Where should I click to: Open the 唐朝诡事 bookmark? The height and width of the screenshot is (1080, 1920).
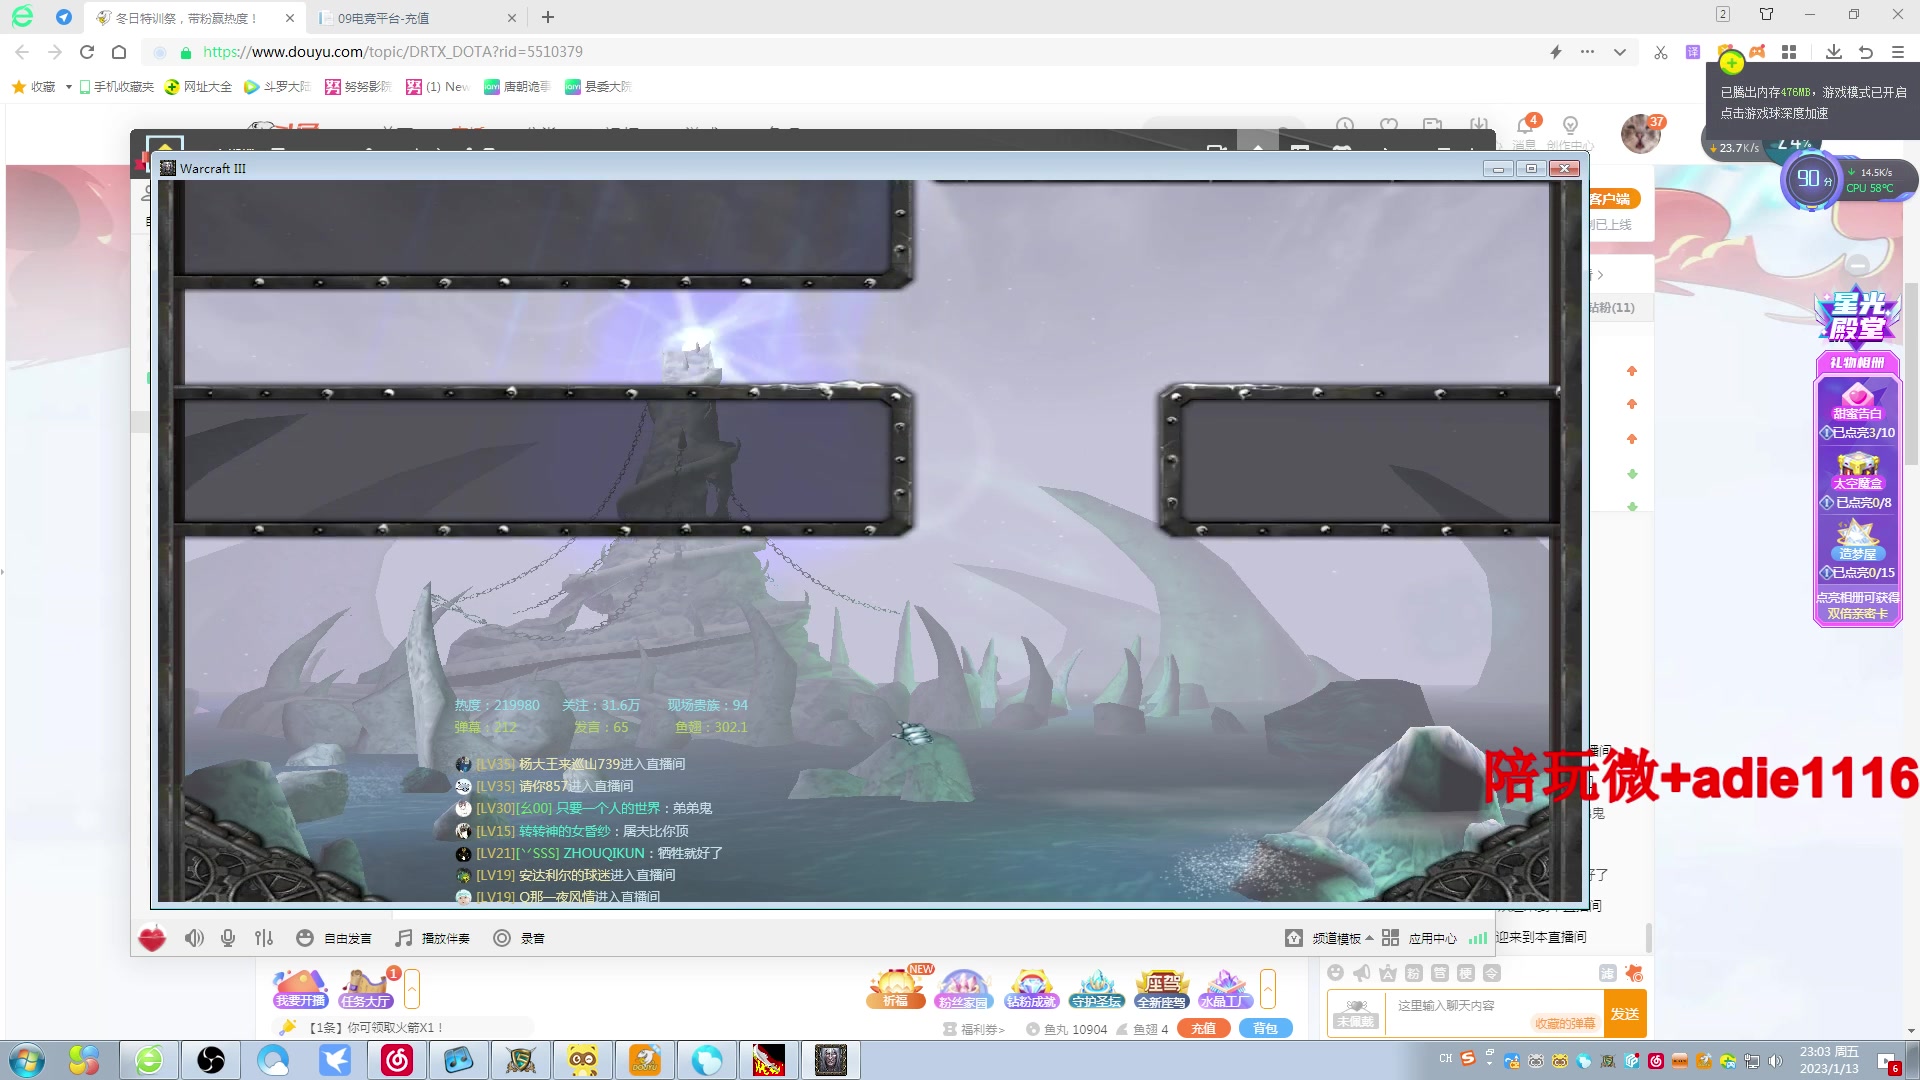pyautogui.click(x=518, y=87)
